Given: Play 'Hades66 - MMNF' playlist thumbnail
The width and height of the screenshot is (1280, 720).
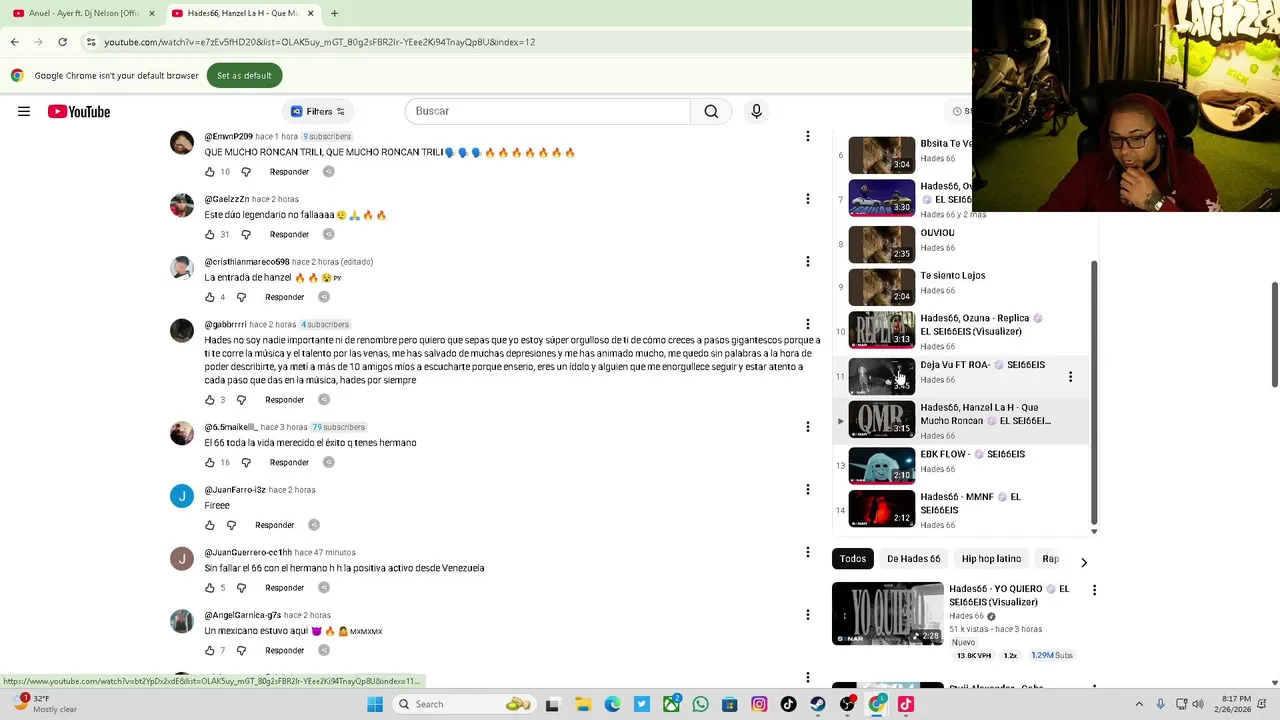Looking at the screenshot, I should point(882,509).
